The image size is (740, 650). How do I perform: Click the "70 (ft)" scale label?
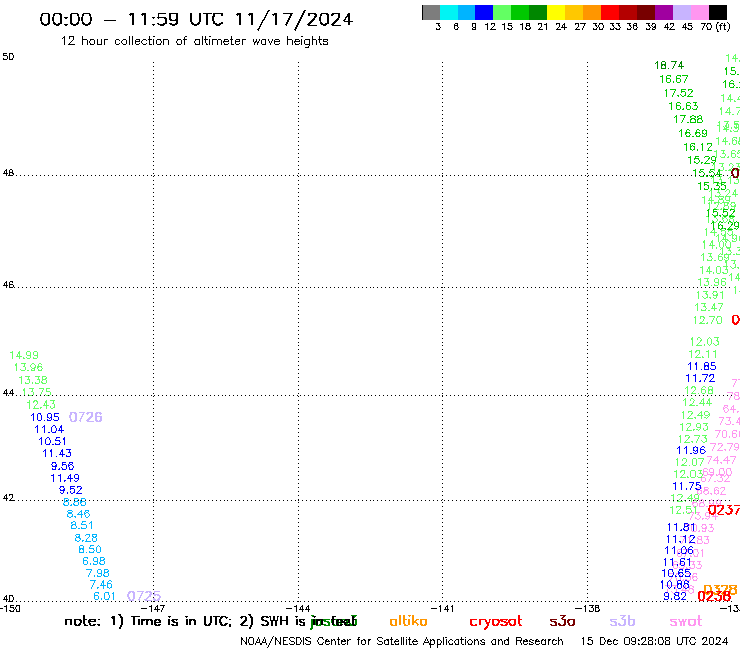point(715,27)
